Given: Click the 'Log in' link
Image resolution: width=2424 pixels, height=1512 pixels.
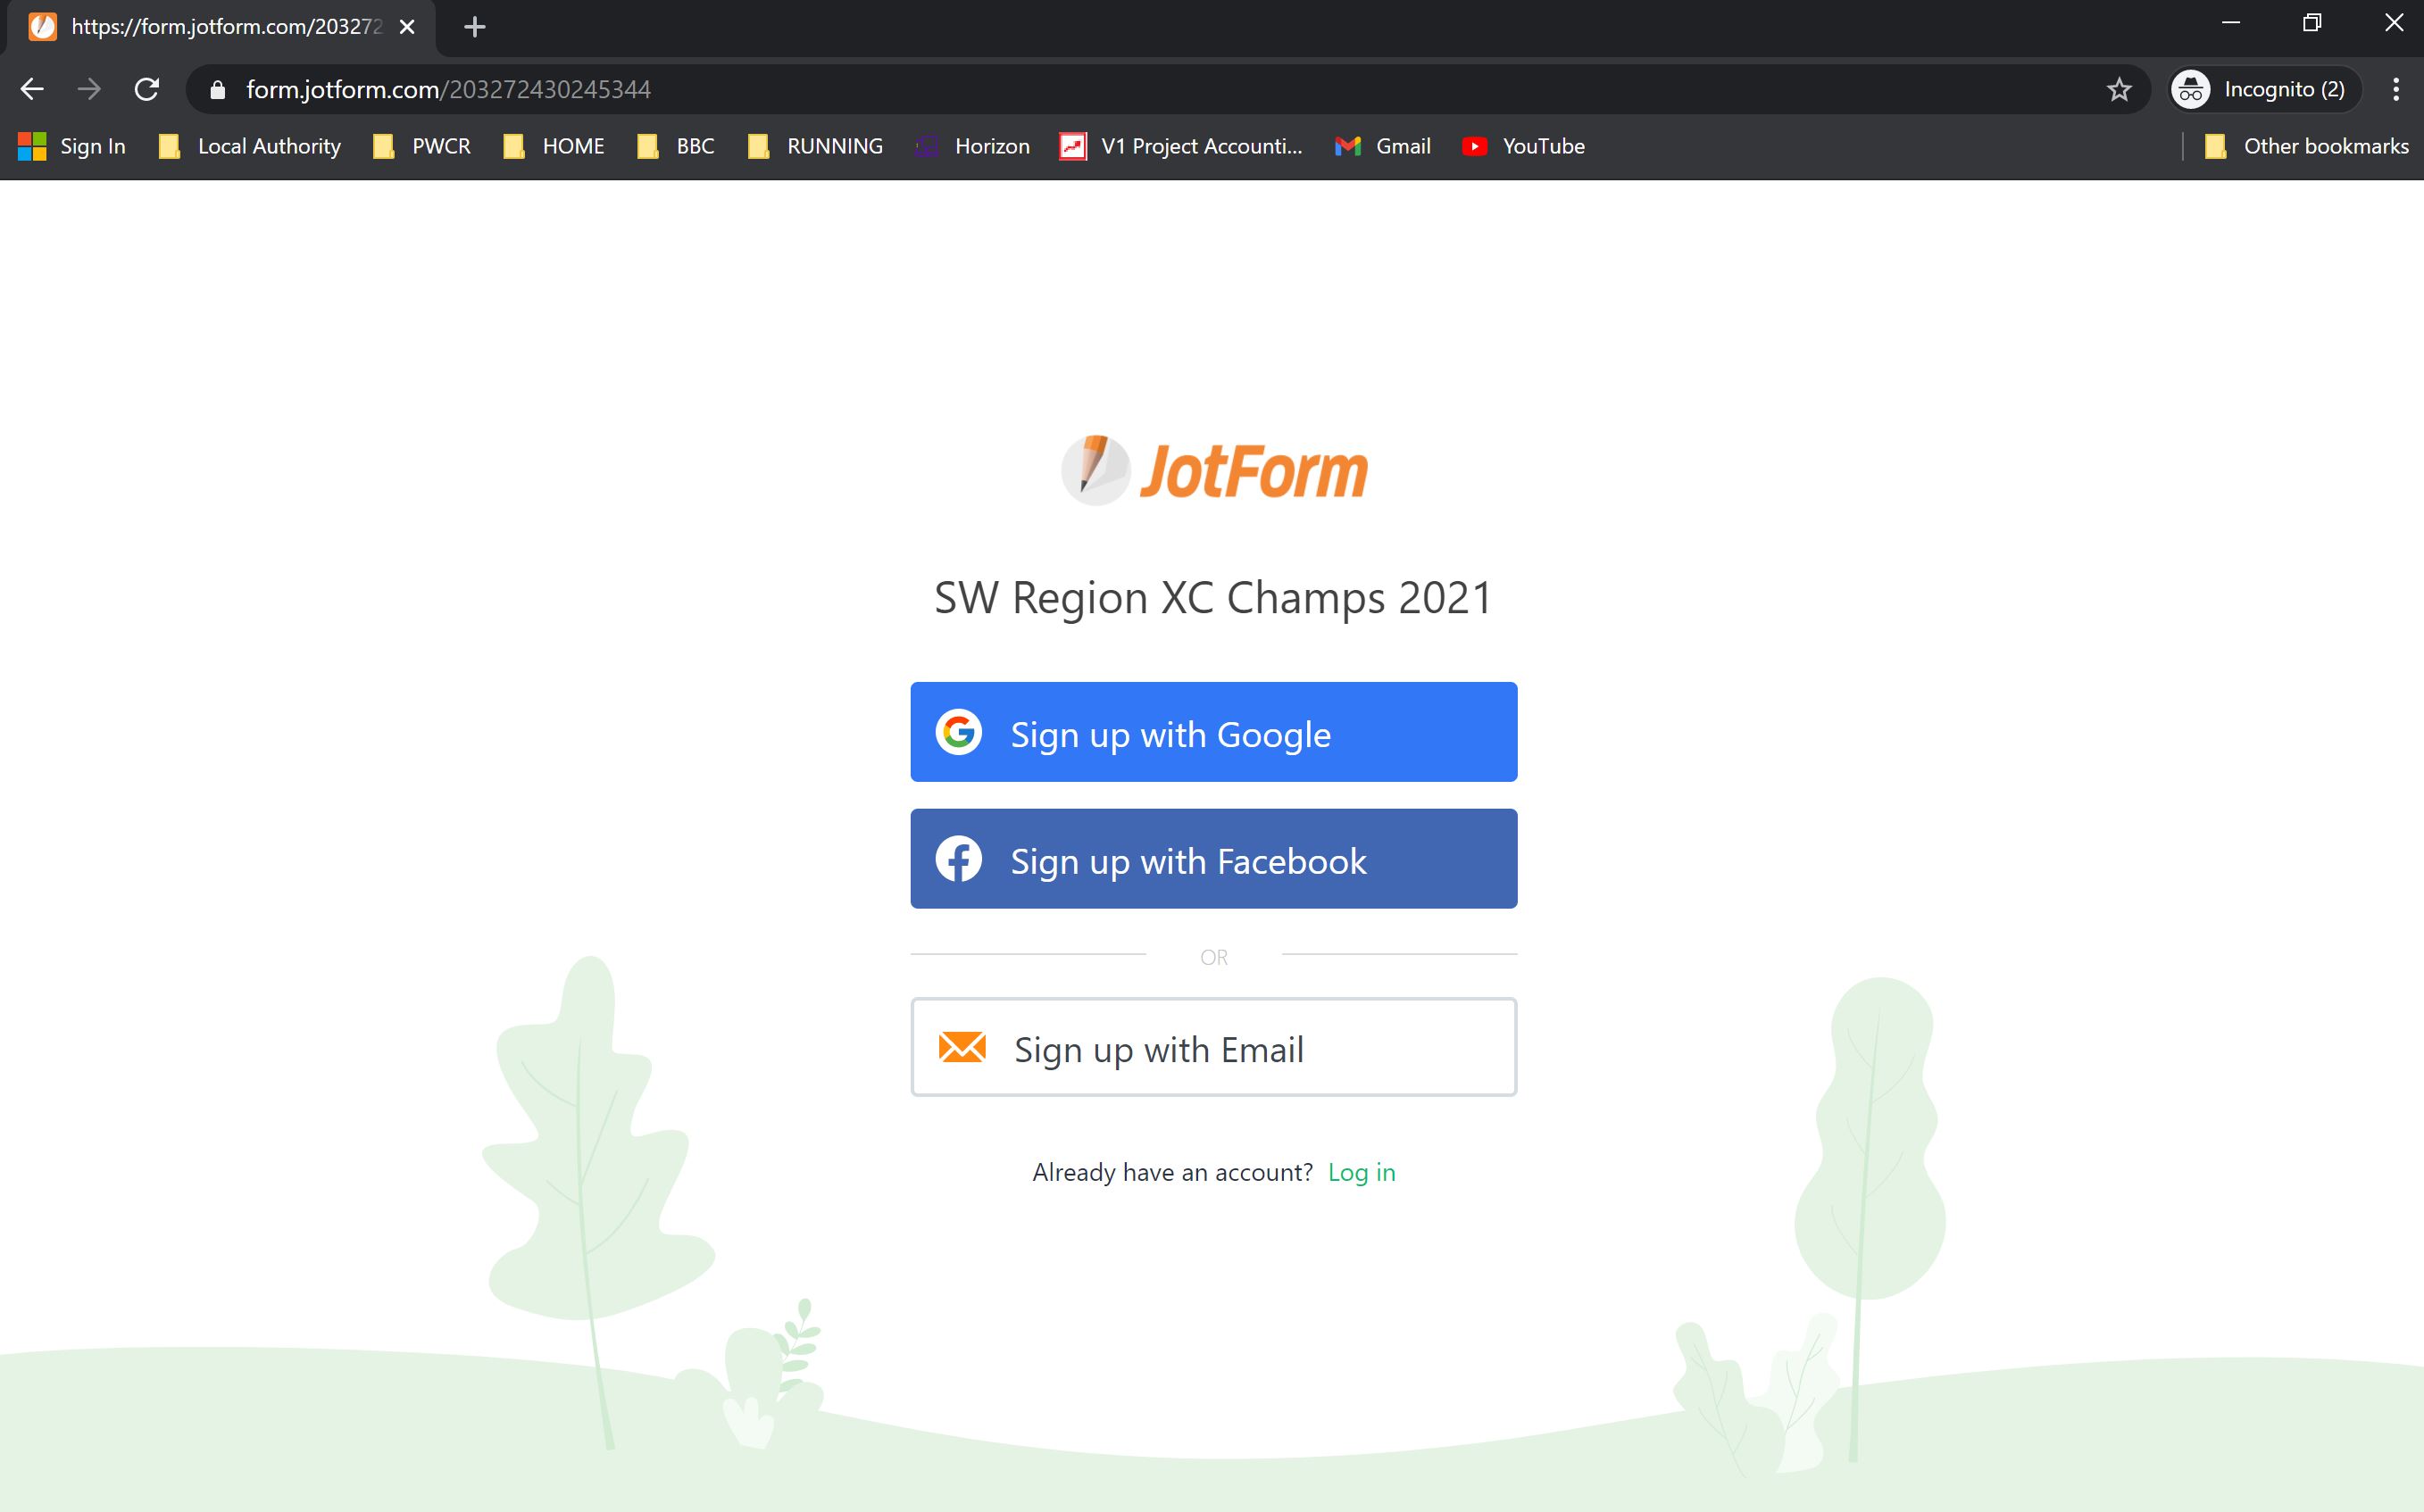Looking at the screenshot, I should 1362,1170.
